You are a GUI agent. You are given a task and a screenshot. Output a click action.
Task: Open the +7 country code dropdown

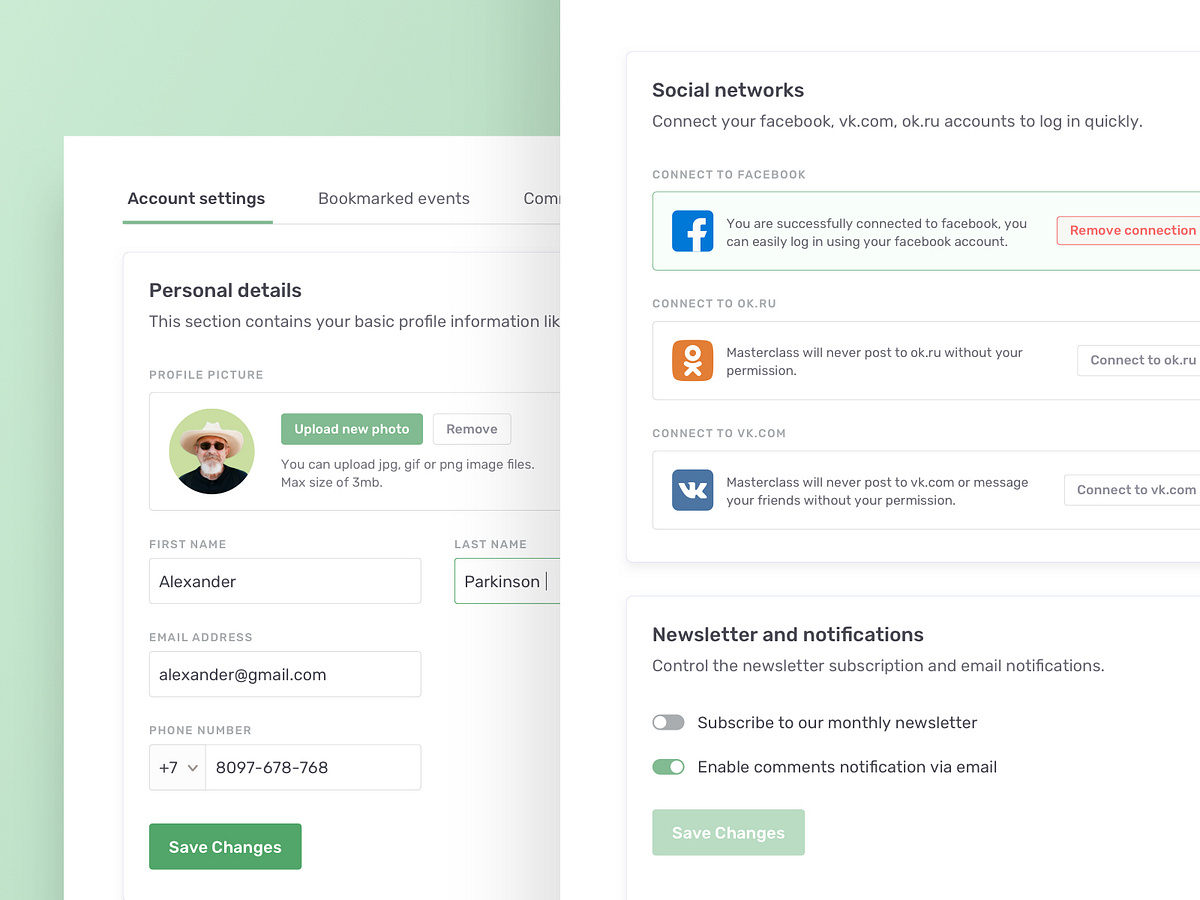tap(177, 767)
